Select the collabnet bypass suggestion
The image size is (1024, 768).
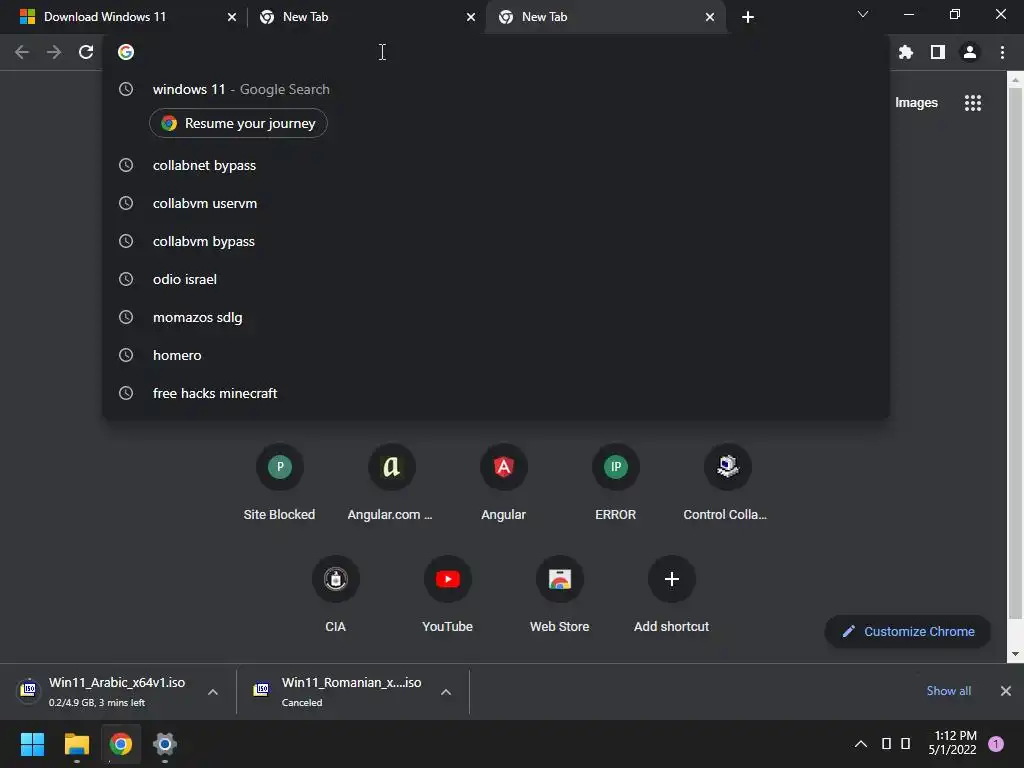pyautogui.click(x=496, y=165)
